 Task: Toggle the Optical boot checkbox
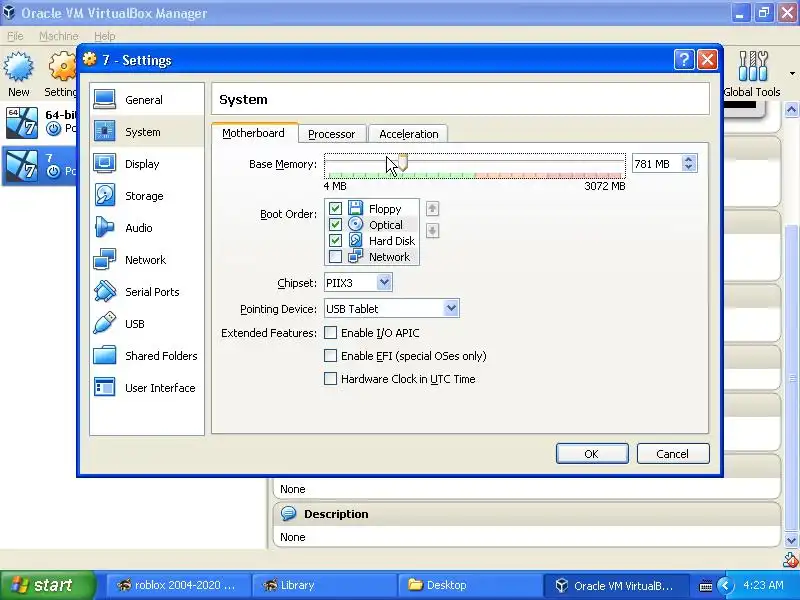(335, 224)
